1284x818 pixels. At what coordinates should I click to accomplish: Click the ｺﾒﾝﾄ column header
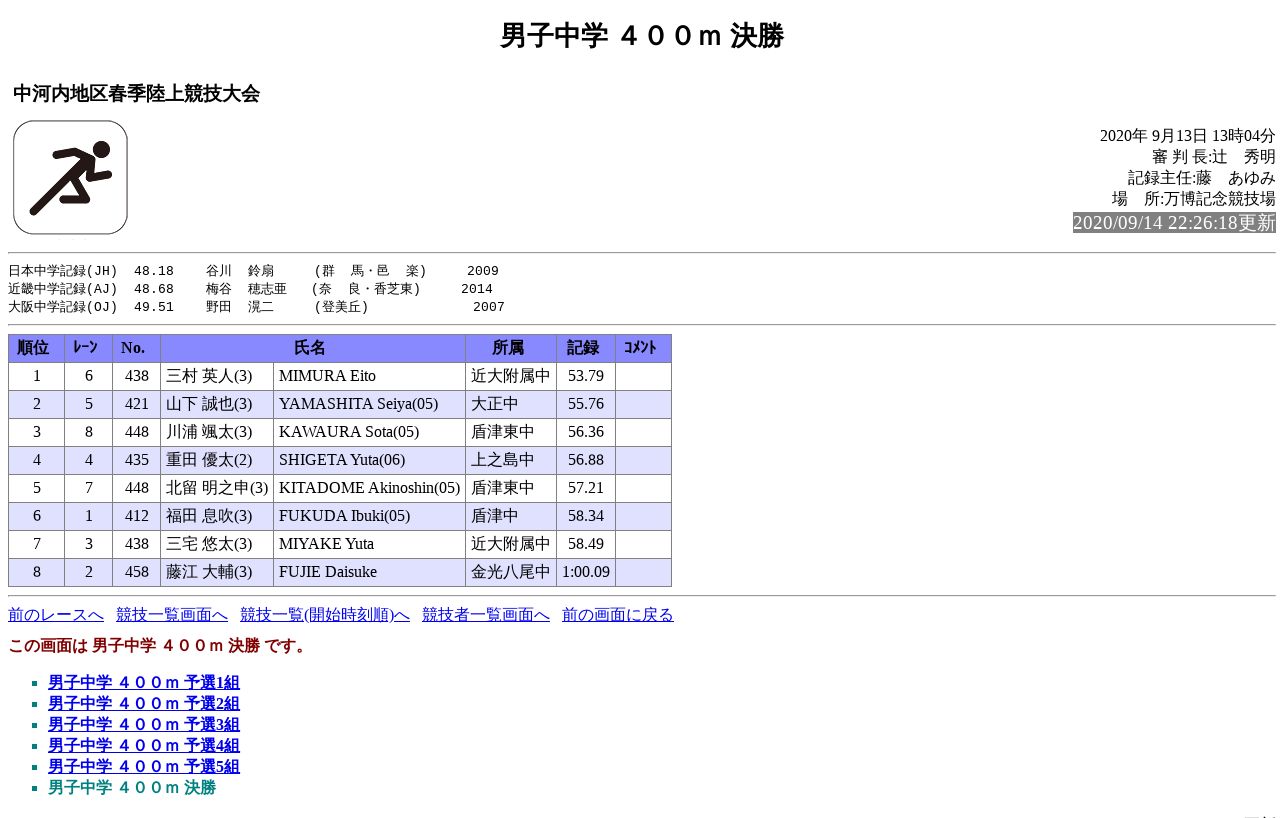click(643, 348)
